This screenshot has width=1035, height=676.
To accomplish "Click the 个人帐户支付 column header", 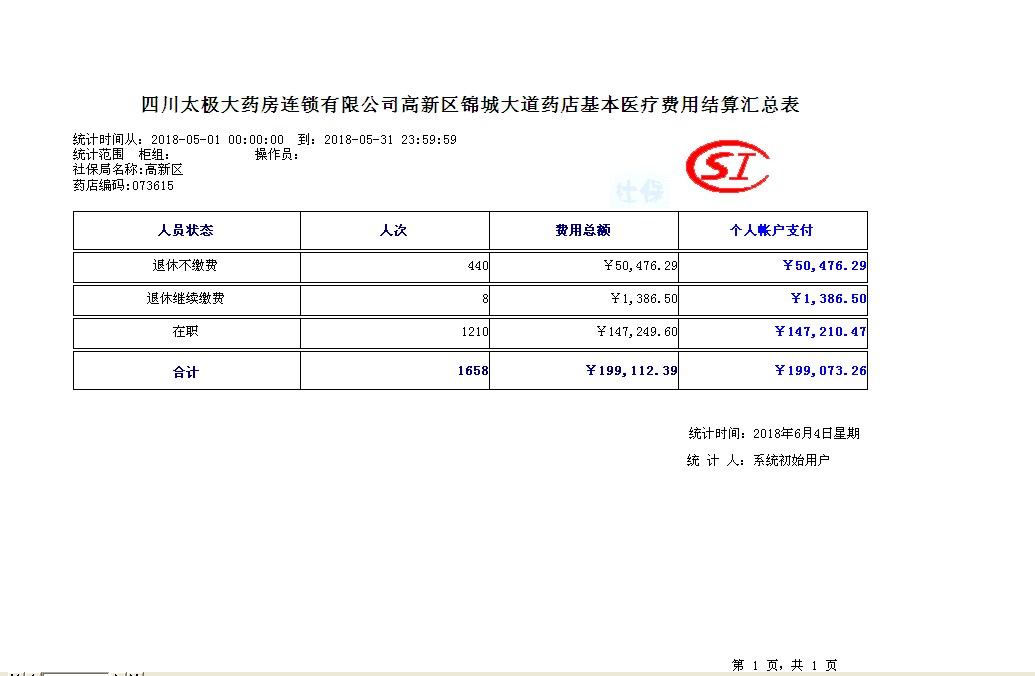I will [772, 230].
